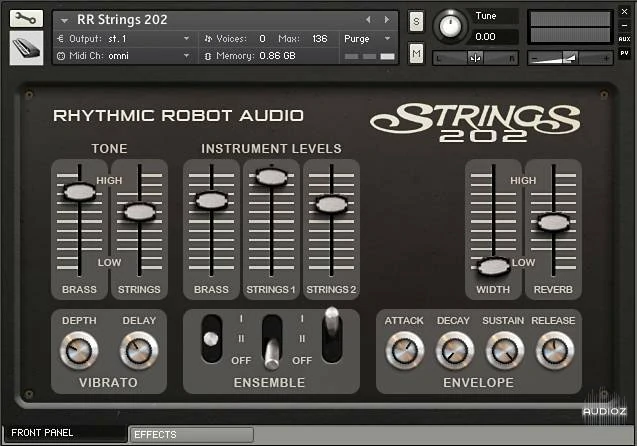Click the keyboard instrument thumbnail
This screenshot has height=446, width=637.
(x=26, y=48)
